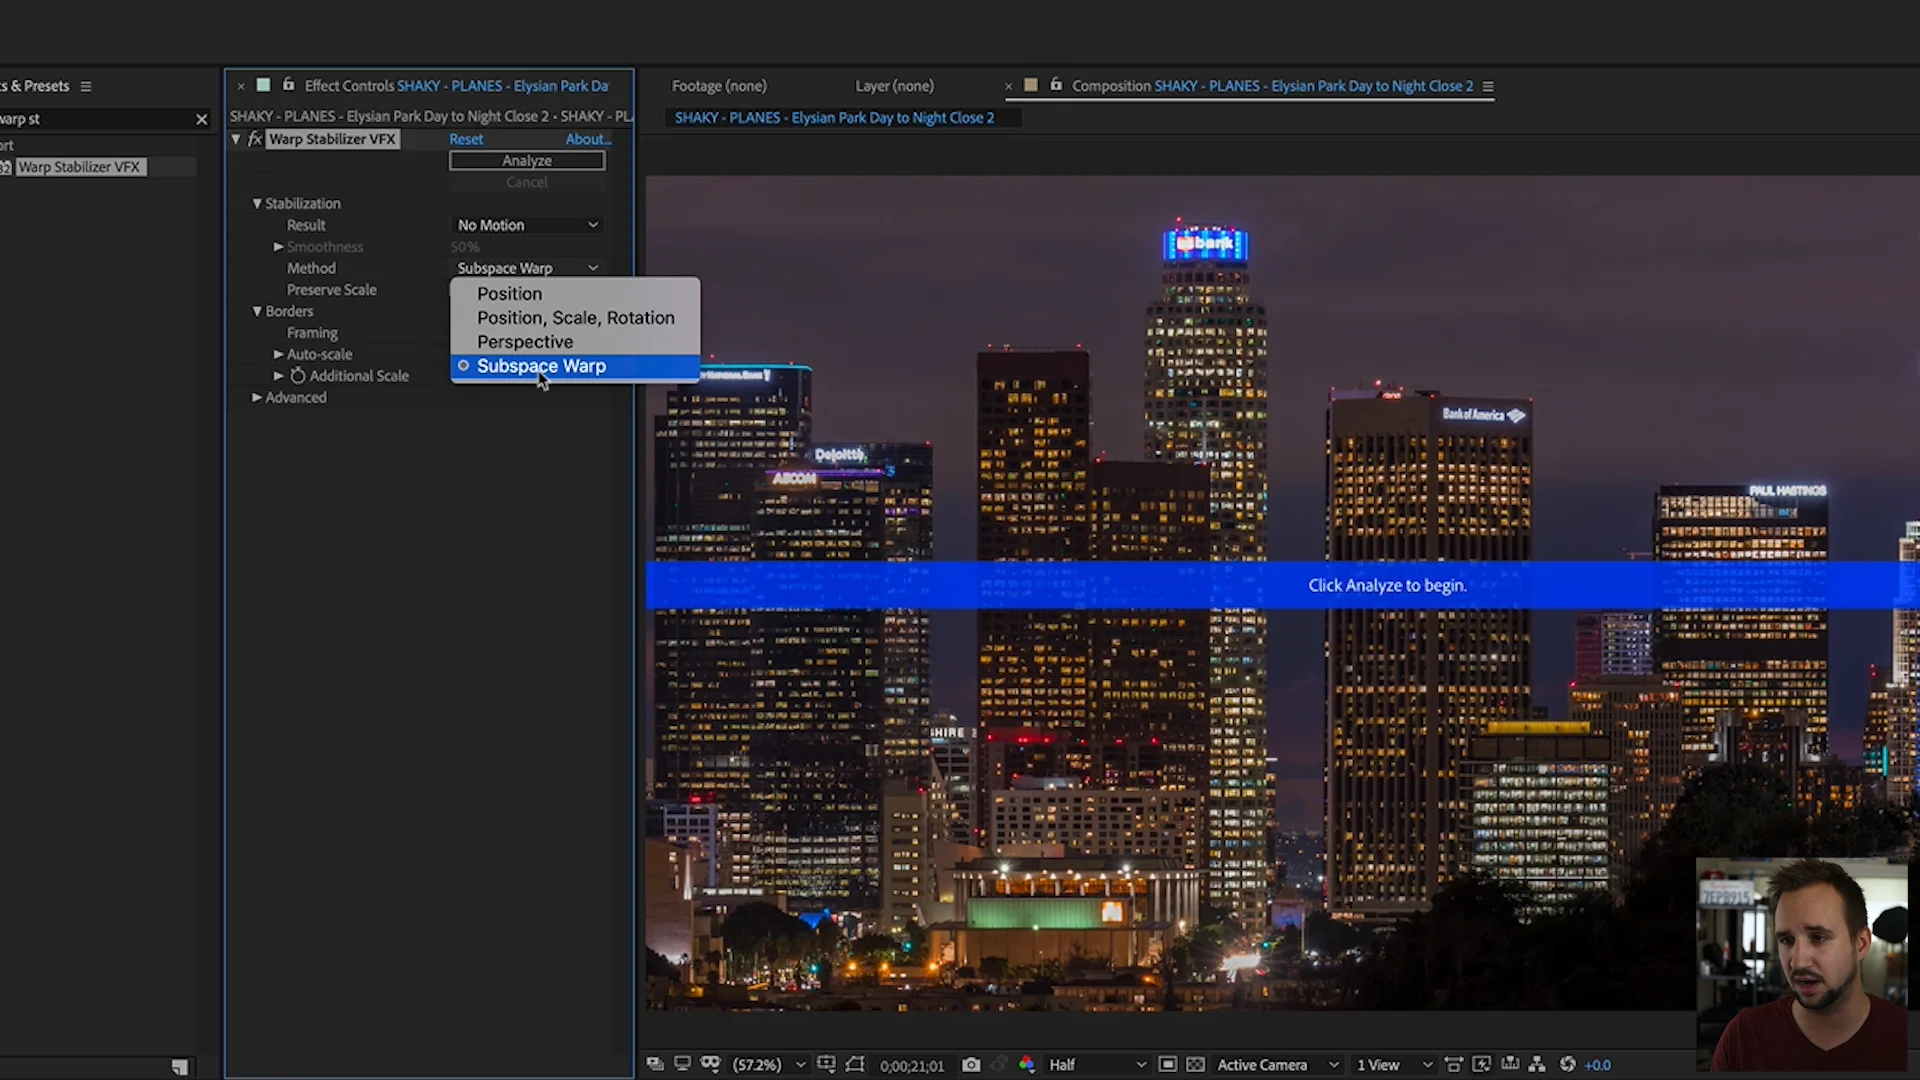
Task: Click the Preserve Scale label
Action: [x=332, y=290]
